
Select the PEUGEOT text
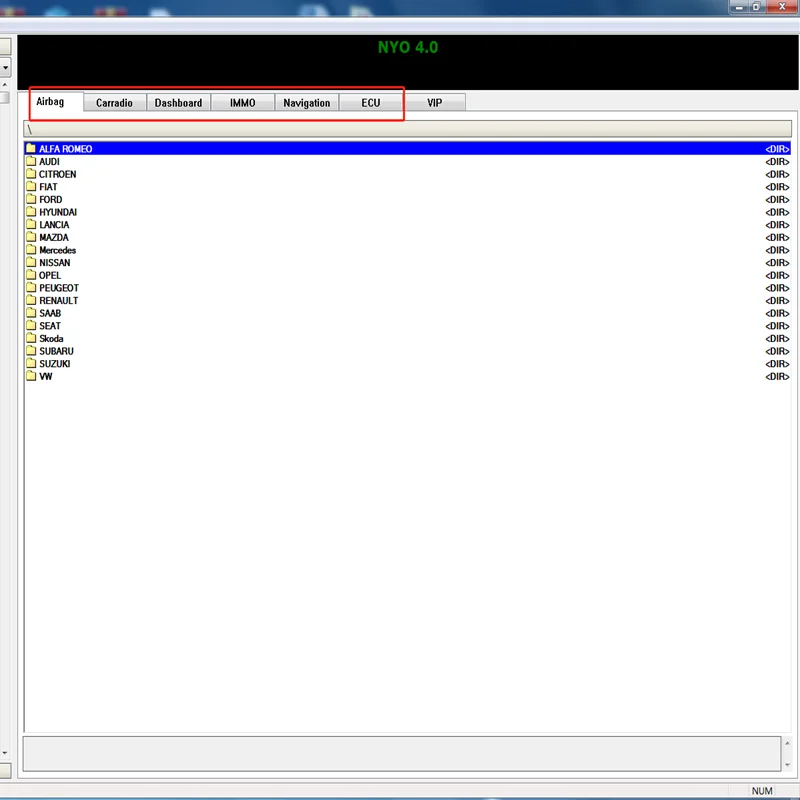[x=59, y=288]
